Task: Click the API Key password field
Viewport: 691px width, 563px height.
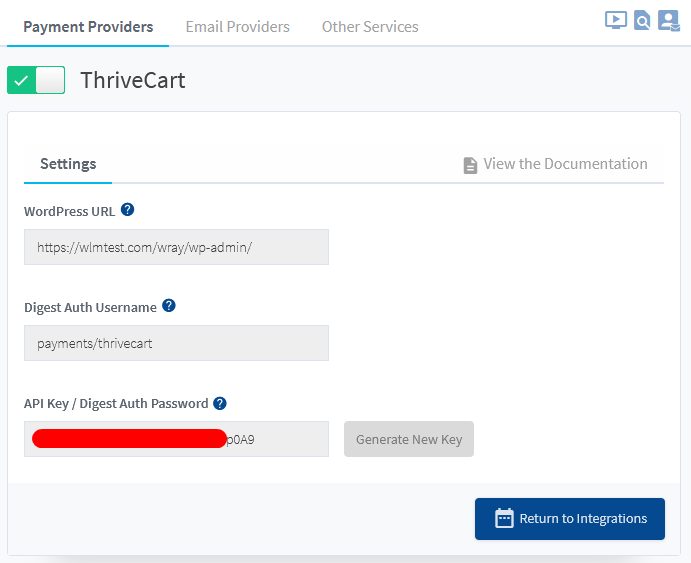Action: 176,439
